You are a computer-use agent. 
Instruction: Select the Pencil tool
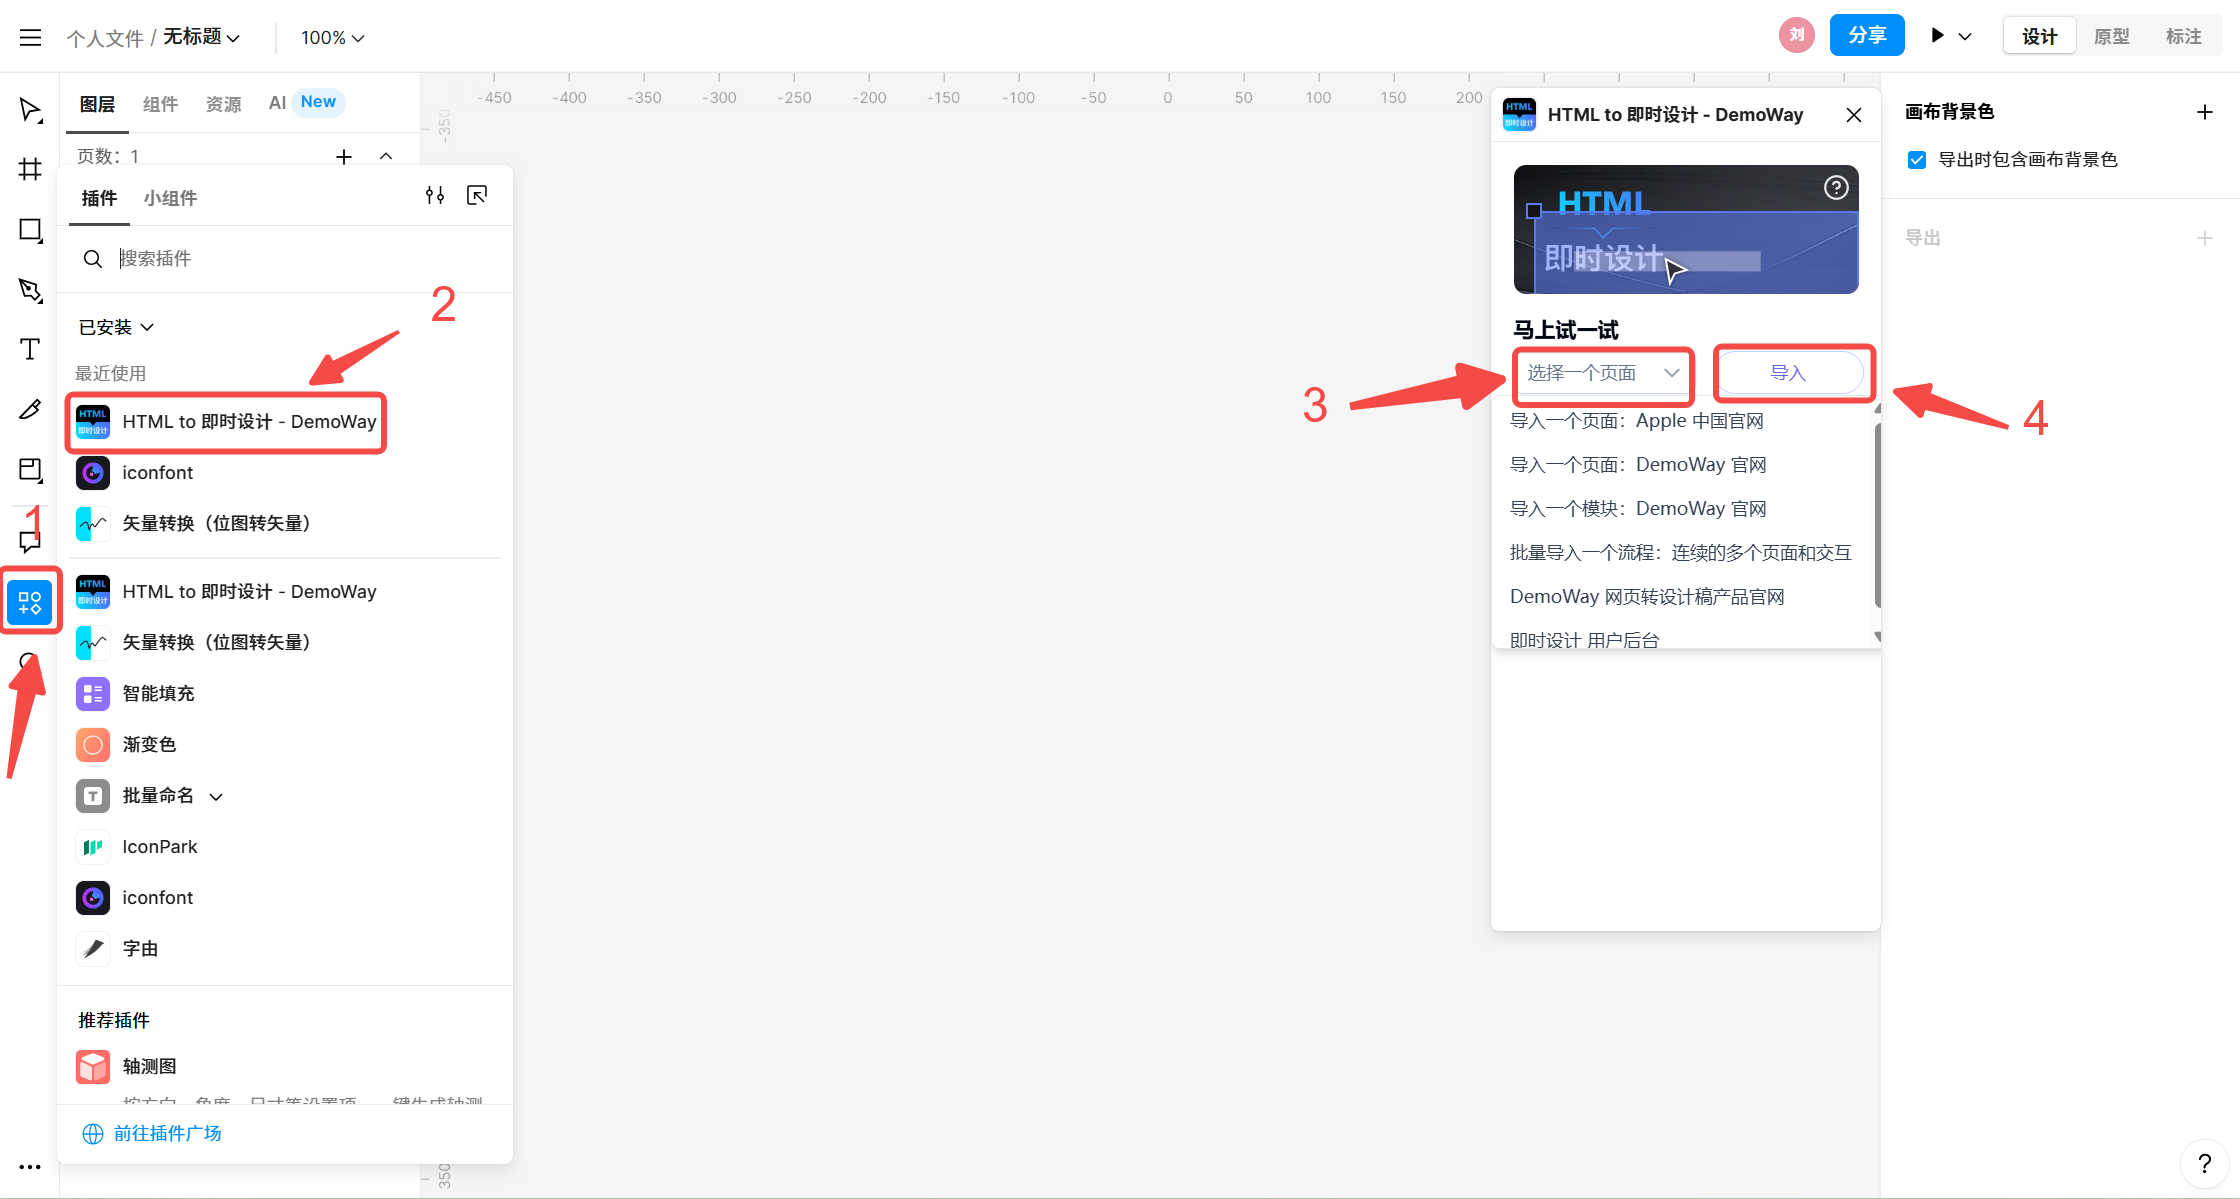point(31,409)
